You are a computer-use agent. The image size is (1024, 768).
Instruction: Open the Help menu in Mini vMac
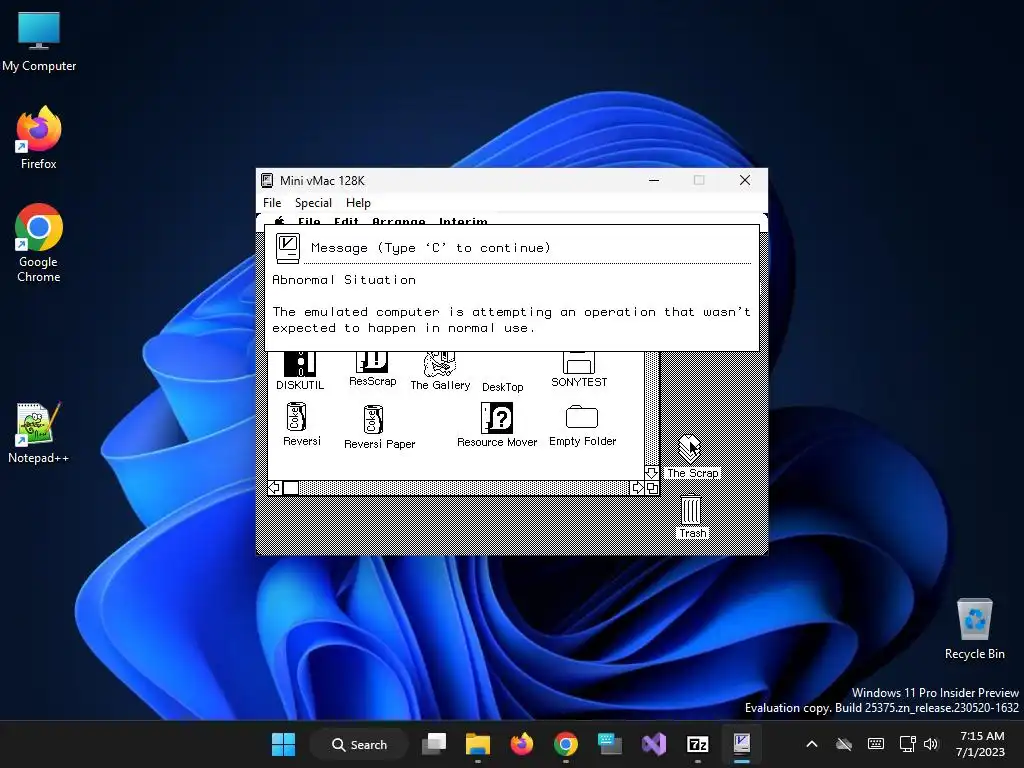click(x=358, y=203)
